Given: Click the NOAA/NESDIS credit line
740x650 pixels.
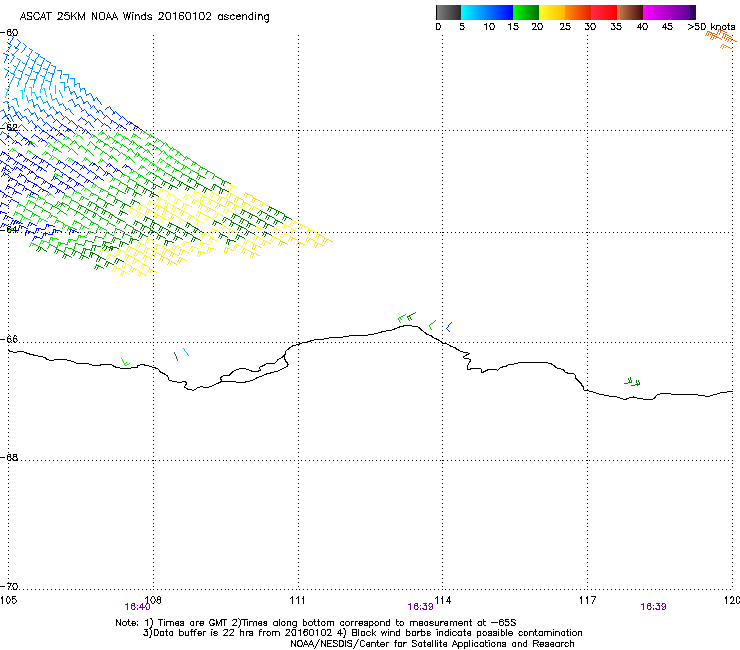Looking at the screenshot, I should 432,644.
